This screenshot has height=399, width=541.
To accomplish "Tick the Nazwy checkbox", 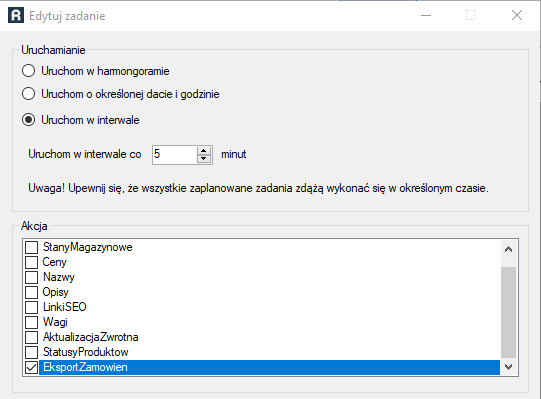I will point(31,277).
